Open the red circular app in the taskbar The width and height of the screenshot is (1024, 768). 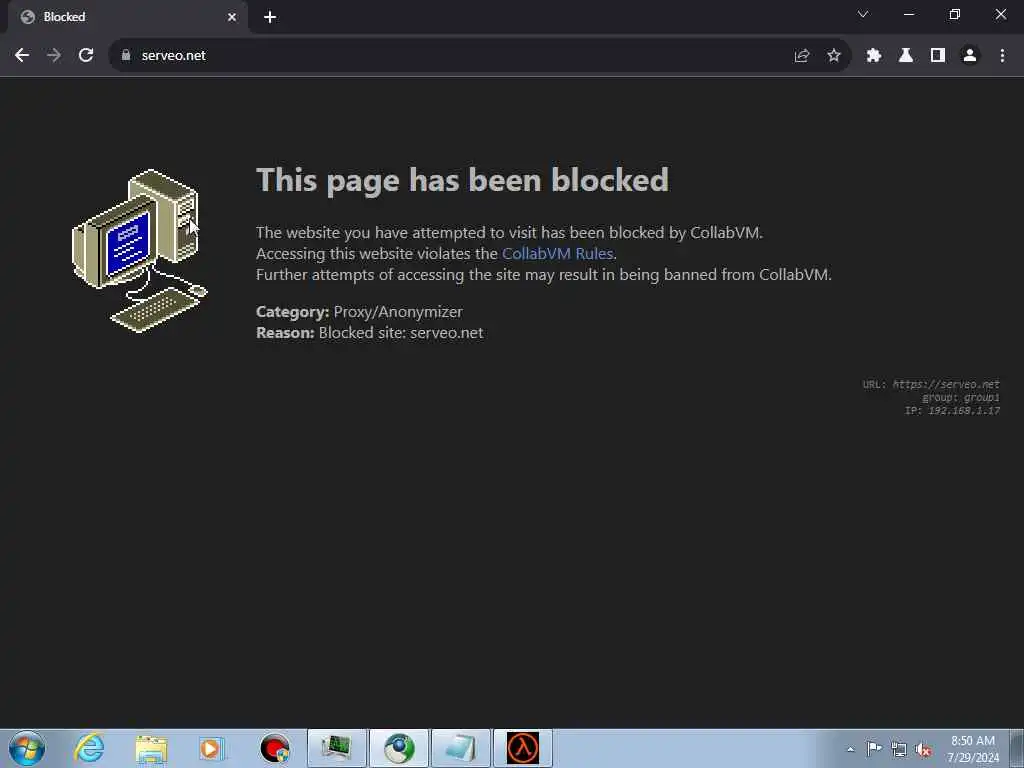(x=274, y=748)
